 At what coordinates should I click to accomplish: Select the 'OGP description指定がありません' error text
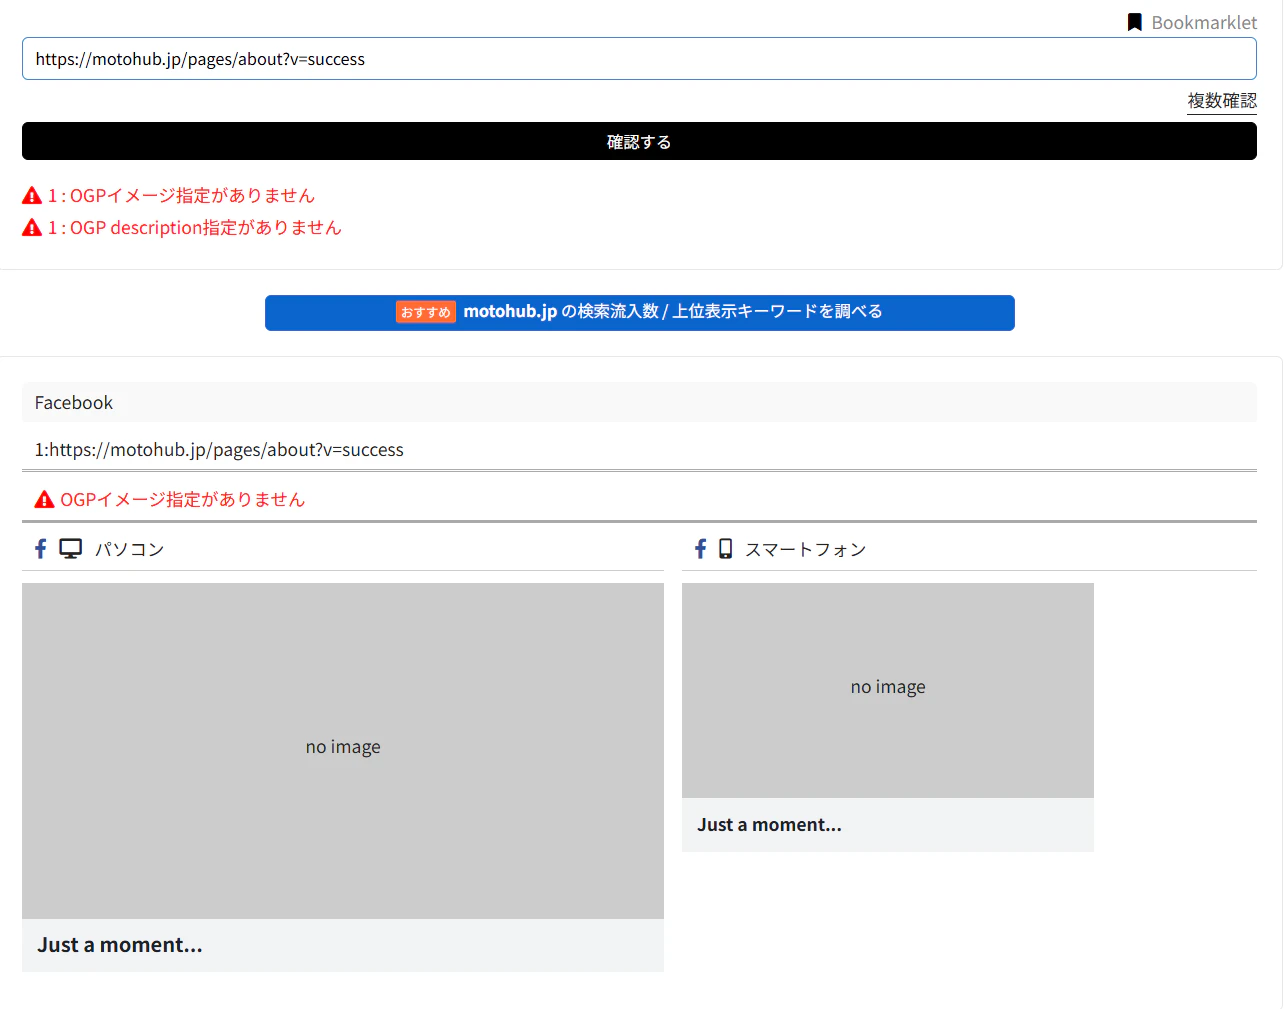coord(206,228)
